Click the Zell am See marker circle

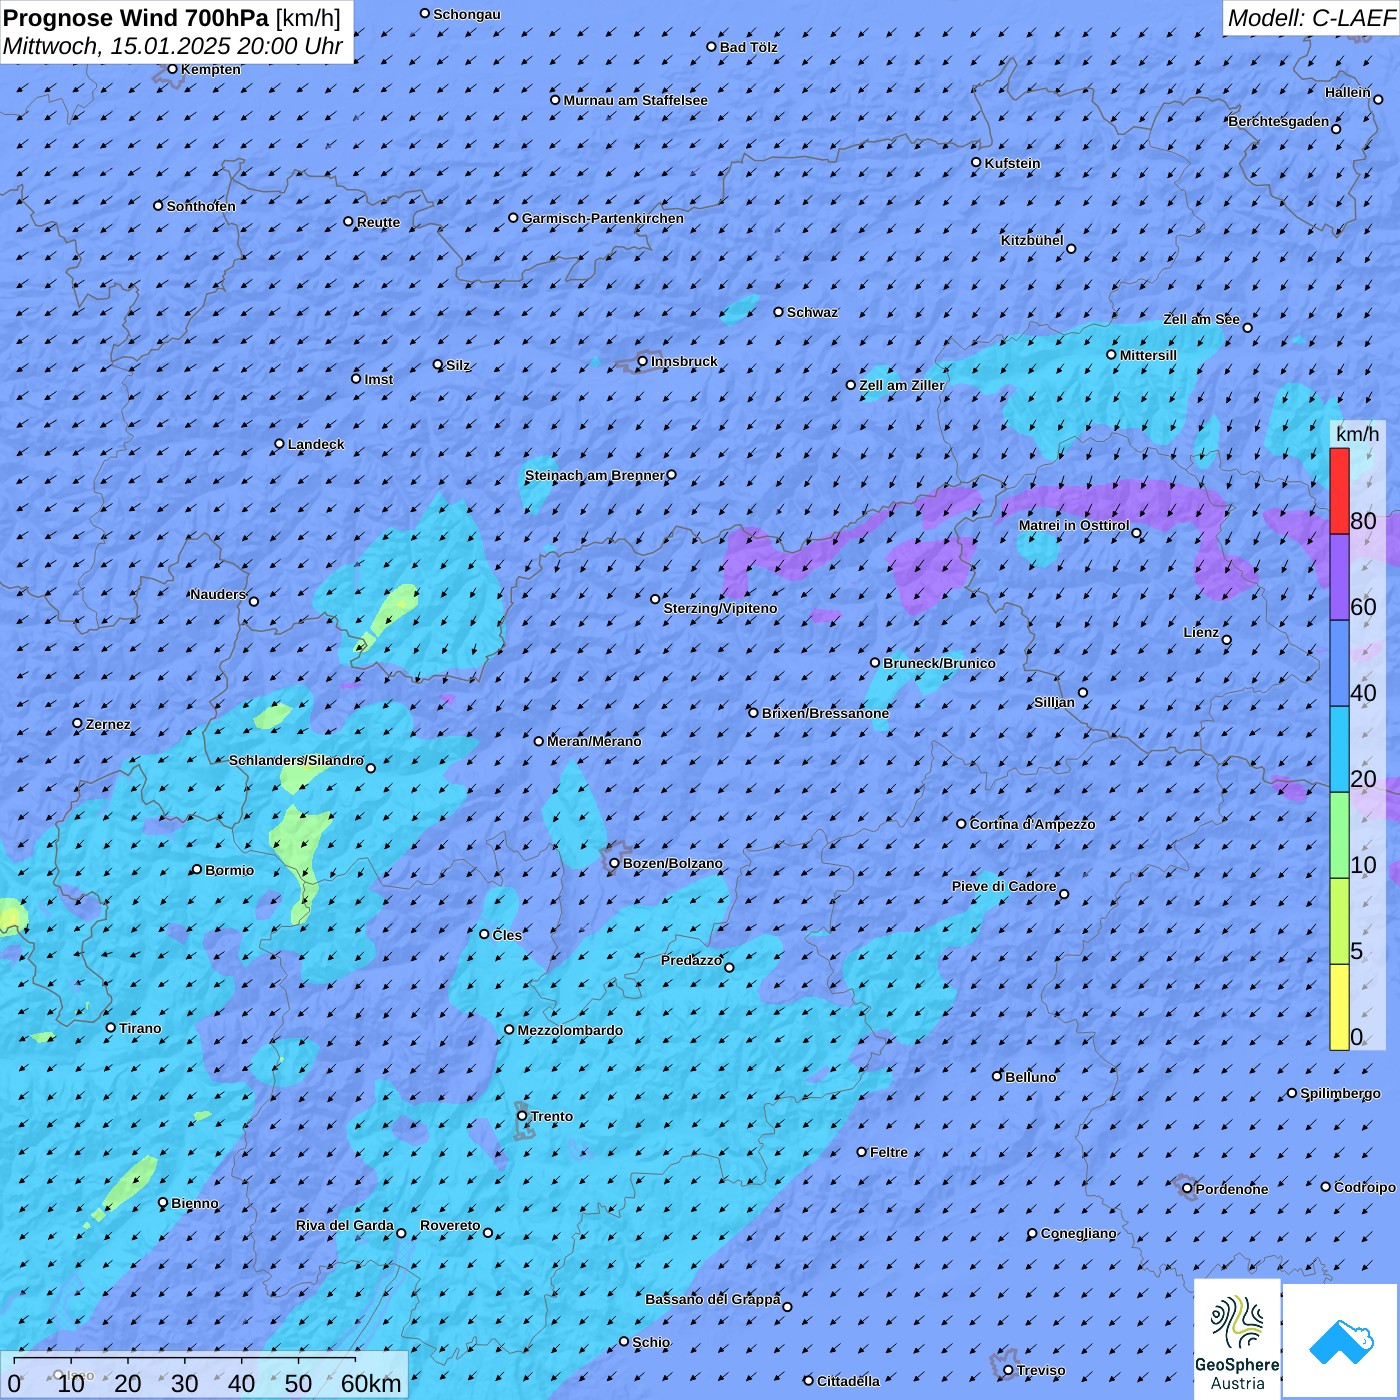coord(1248,327)
